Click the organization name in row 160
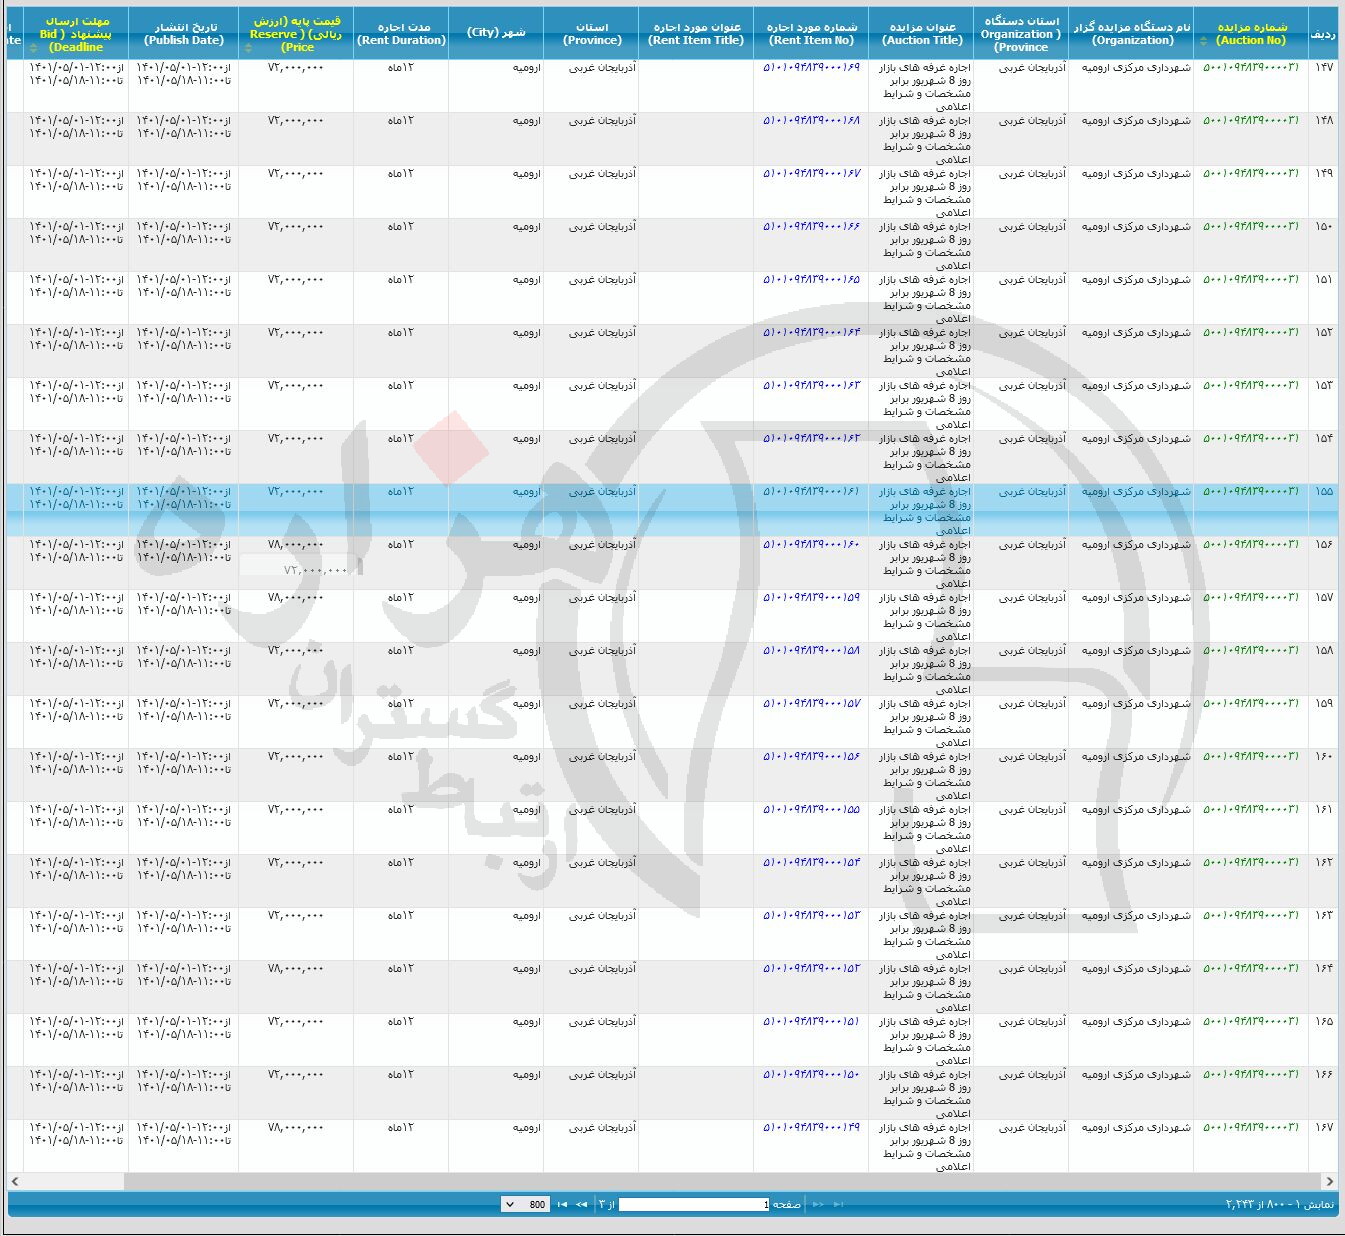Image resolution: width=1345 pixels, height=1236 pixels. (x=1136, y=756)
